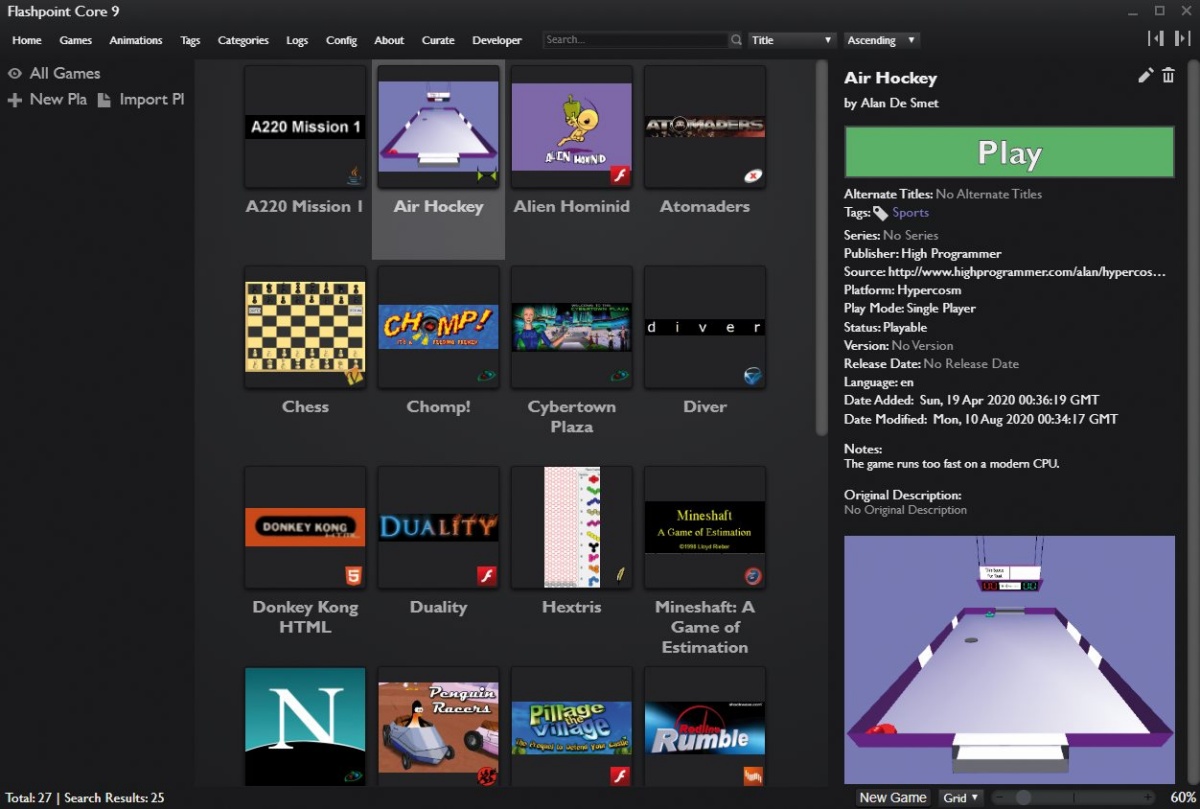Click the HTML5 icon on Donkey Kong HTML
Viewport: 1200px width, 809px height.
coord(353,576)
